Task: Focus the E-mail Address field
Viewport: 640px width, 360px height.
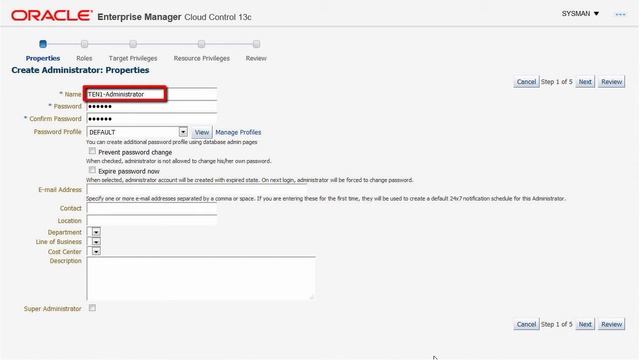Action: (196, 190)
